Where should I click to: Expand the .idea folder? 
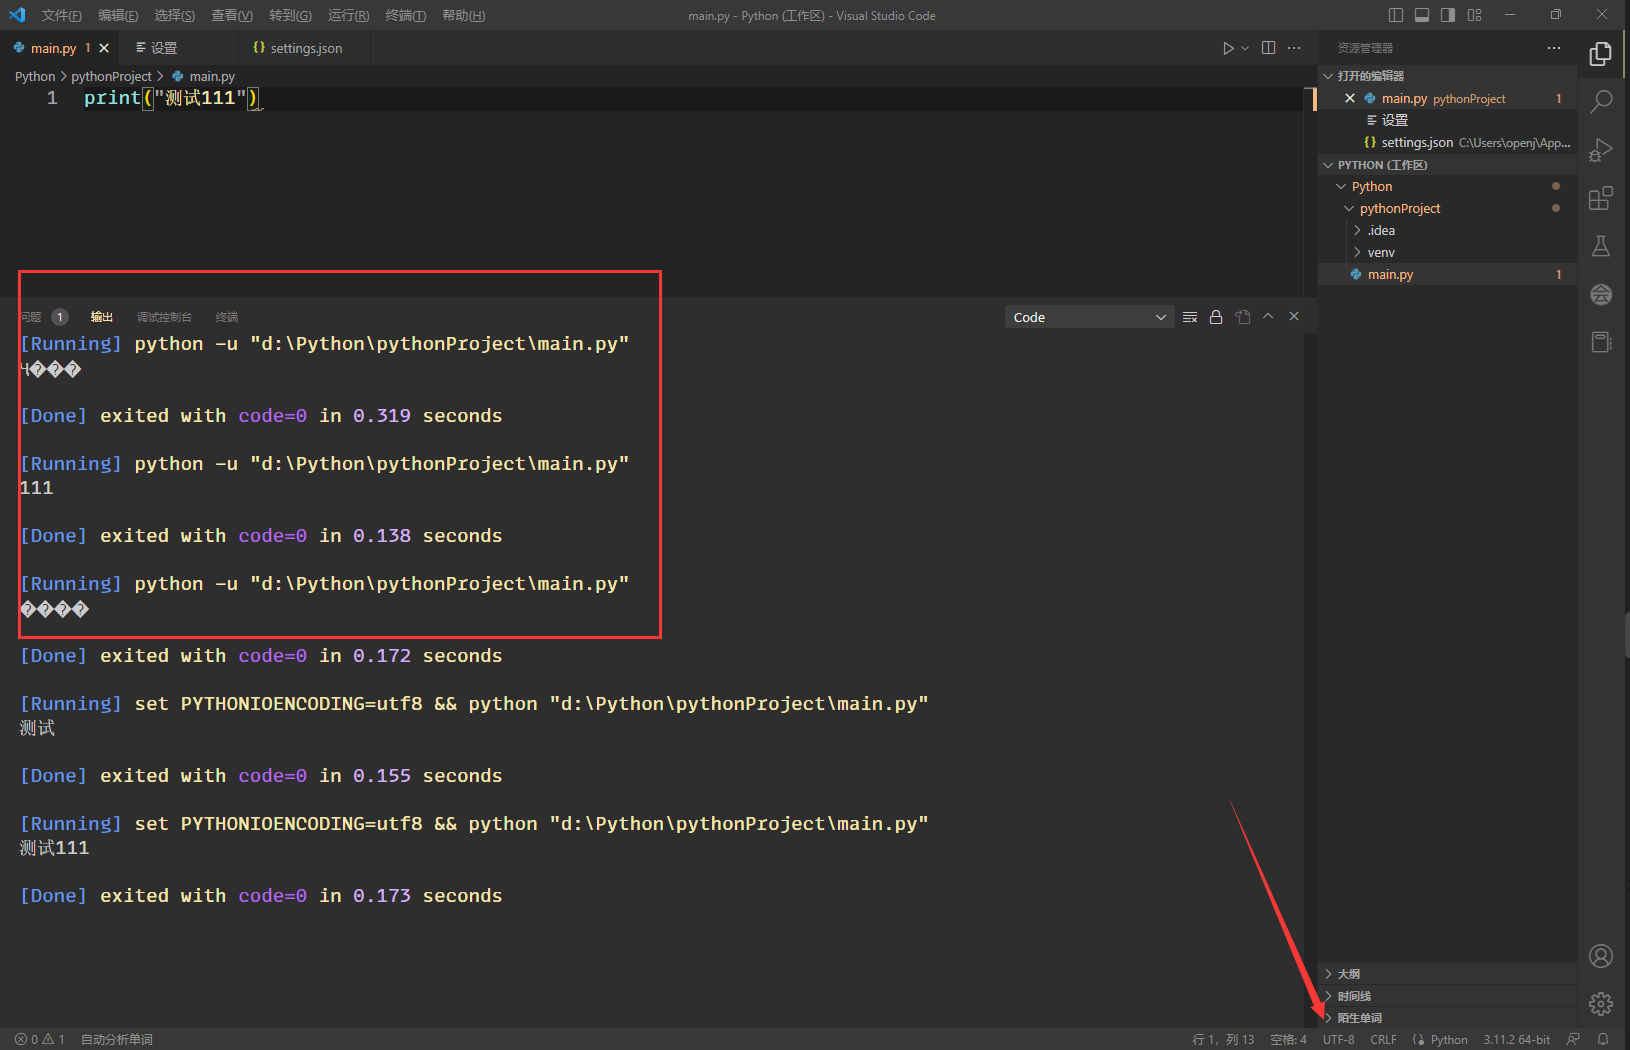pyautogui.click(x=1448, y=231)
